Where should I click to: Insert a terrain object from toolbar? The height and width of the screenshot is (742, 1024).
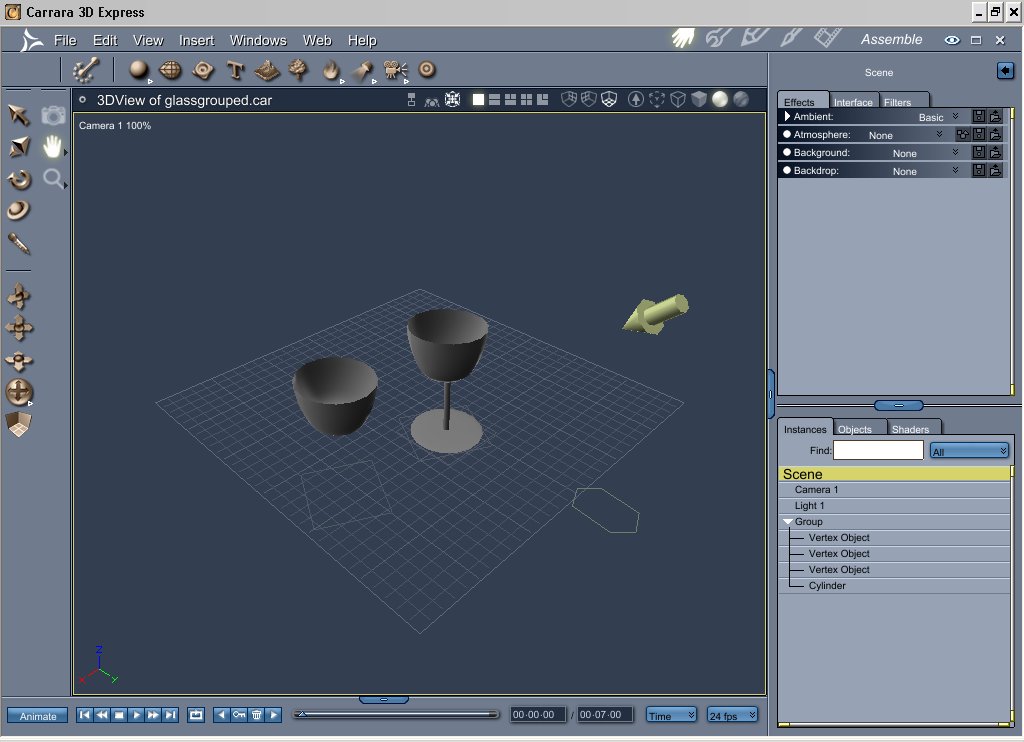click(x=266, y=70)
